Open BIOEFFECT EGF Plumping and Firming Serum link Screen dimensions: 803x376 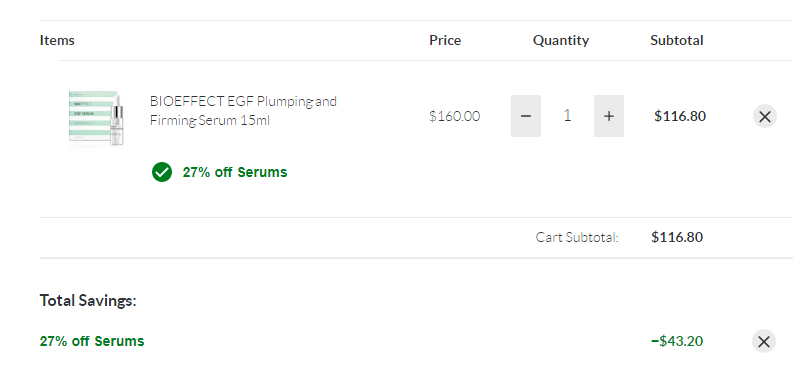tap(243, 111)
